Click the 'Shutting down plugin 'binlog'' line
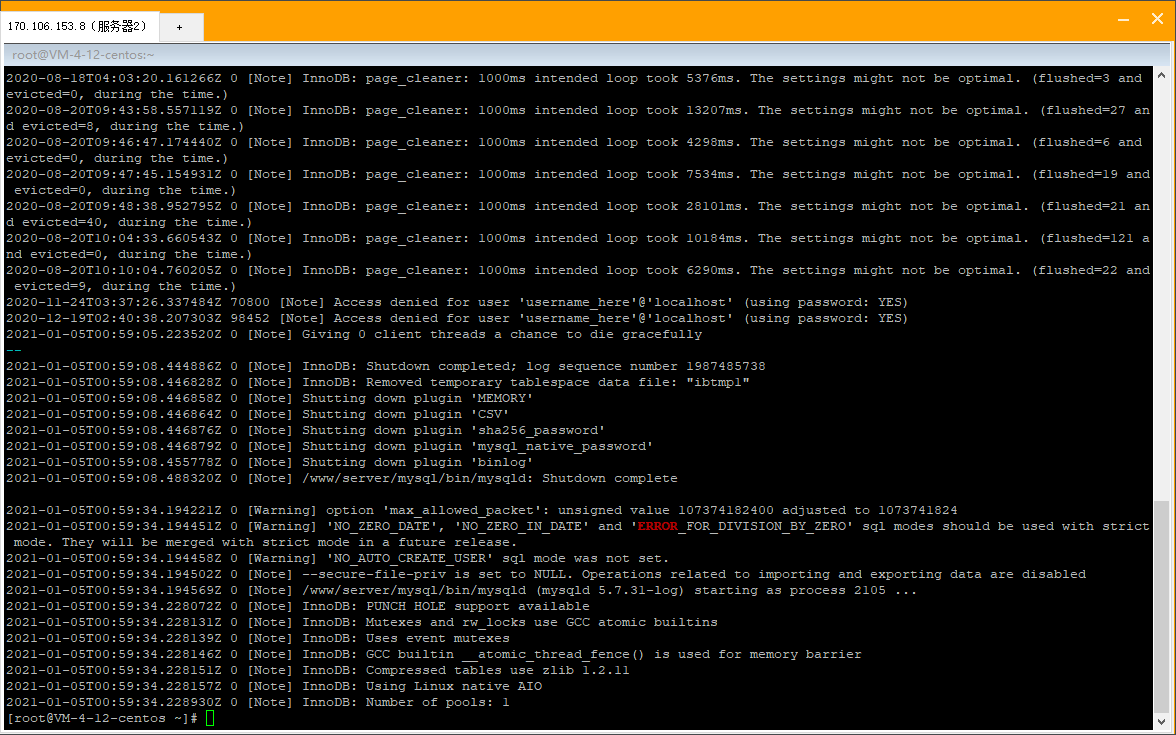 (x=269, y=463)
